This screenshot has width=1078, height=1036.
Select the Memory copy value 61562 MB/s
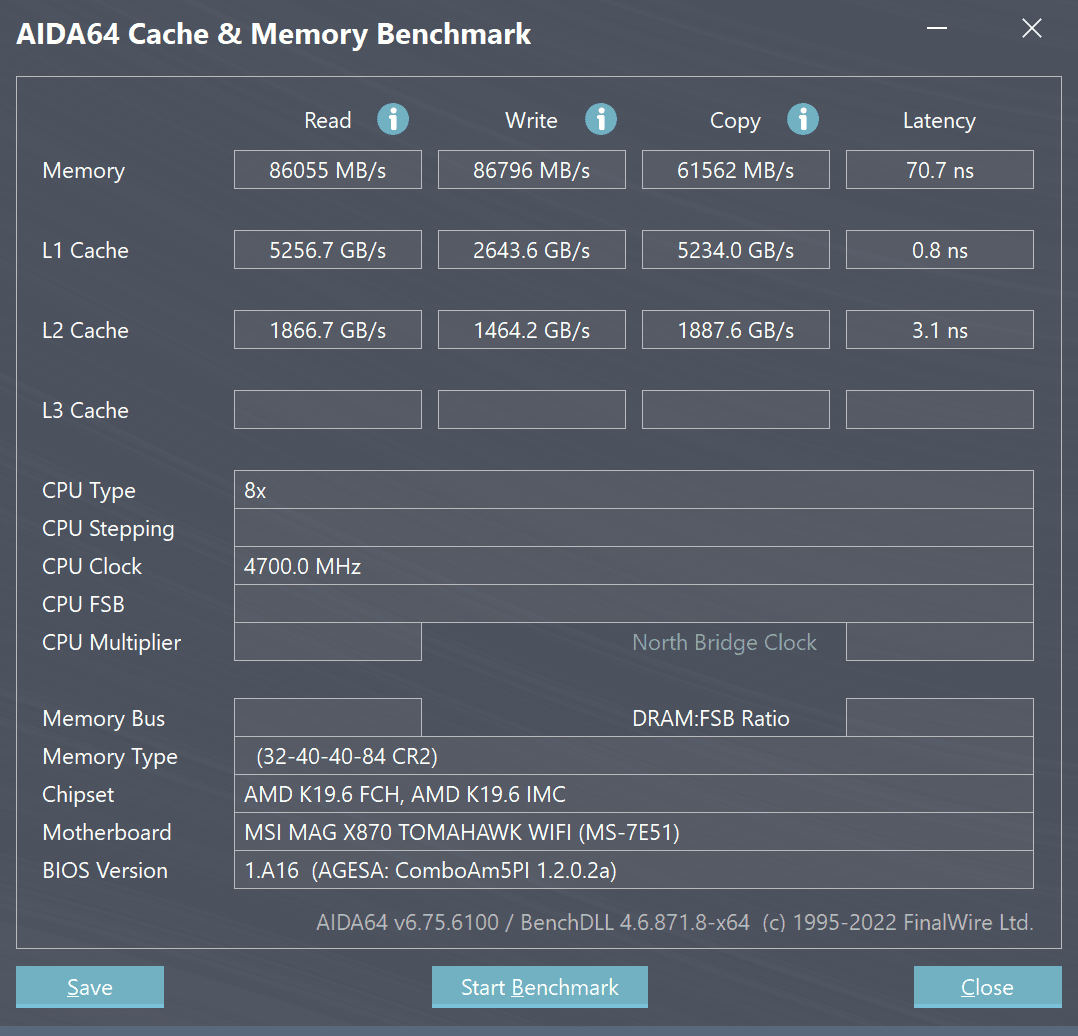point(736,170)
